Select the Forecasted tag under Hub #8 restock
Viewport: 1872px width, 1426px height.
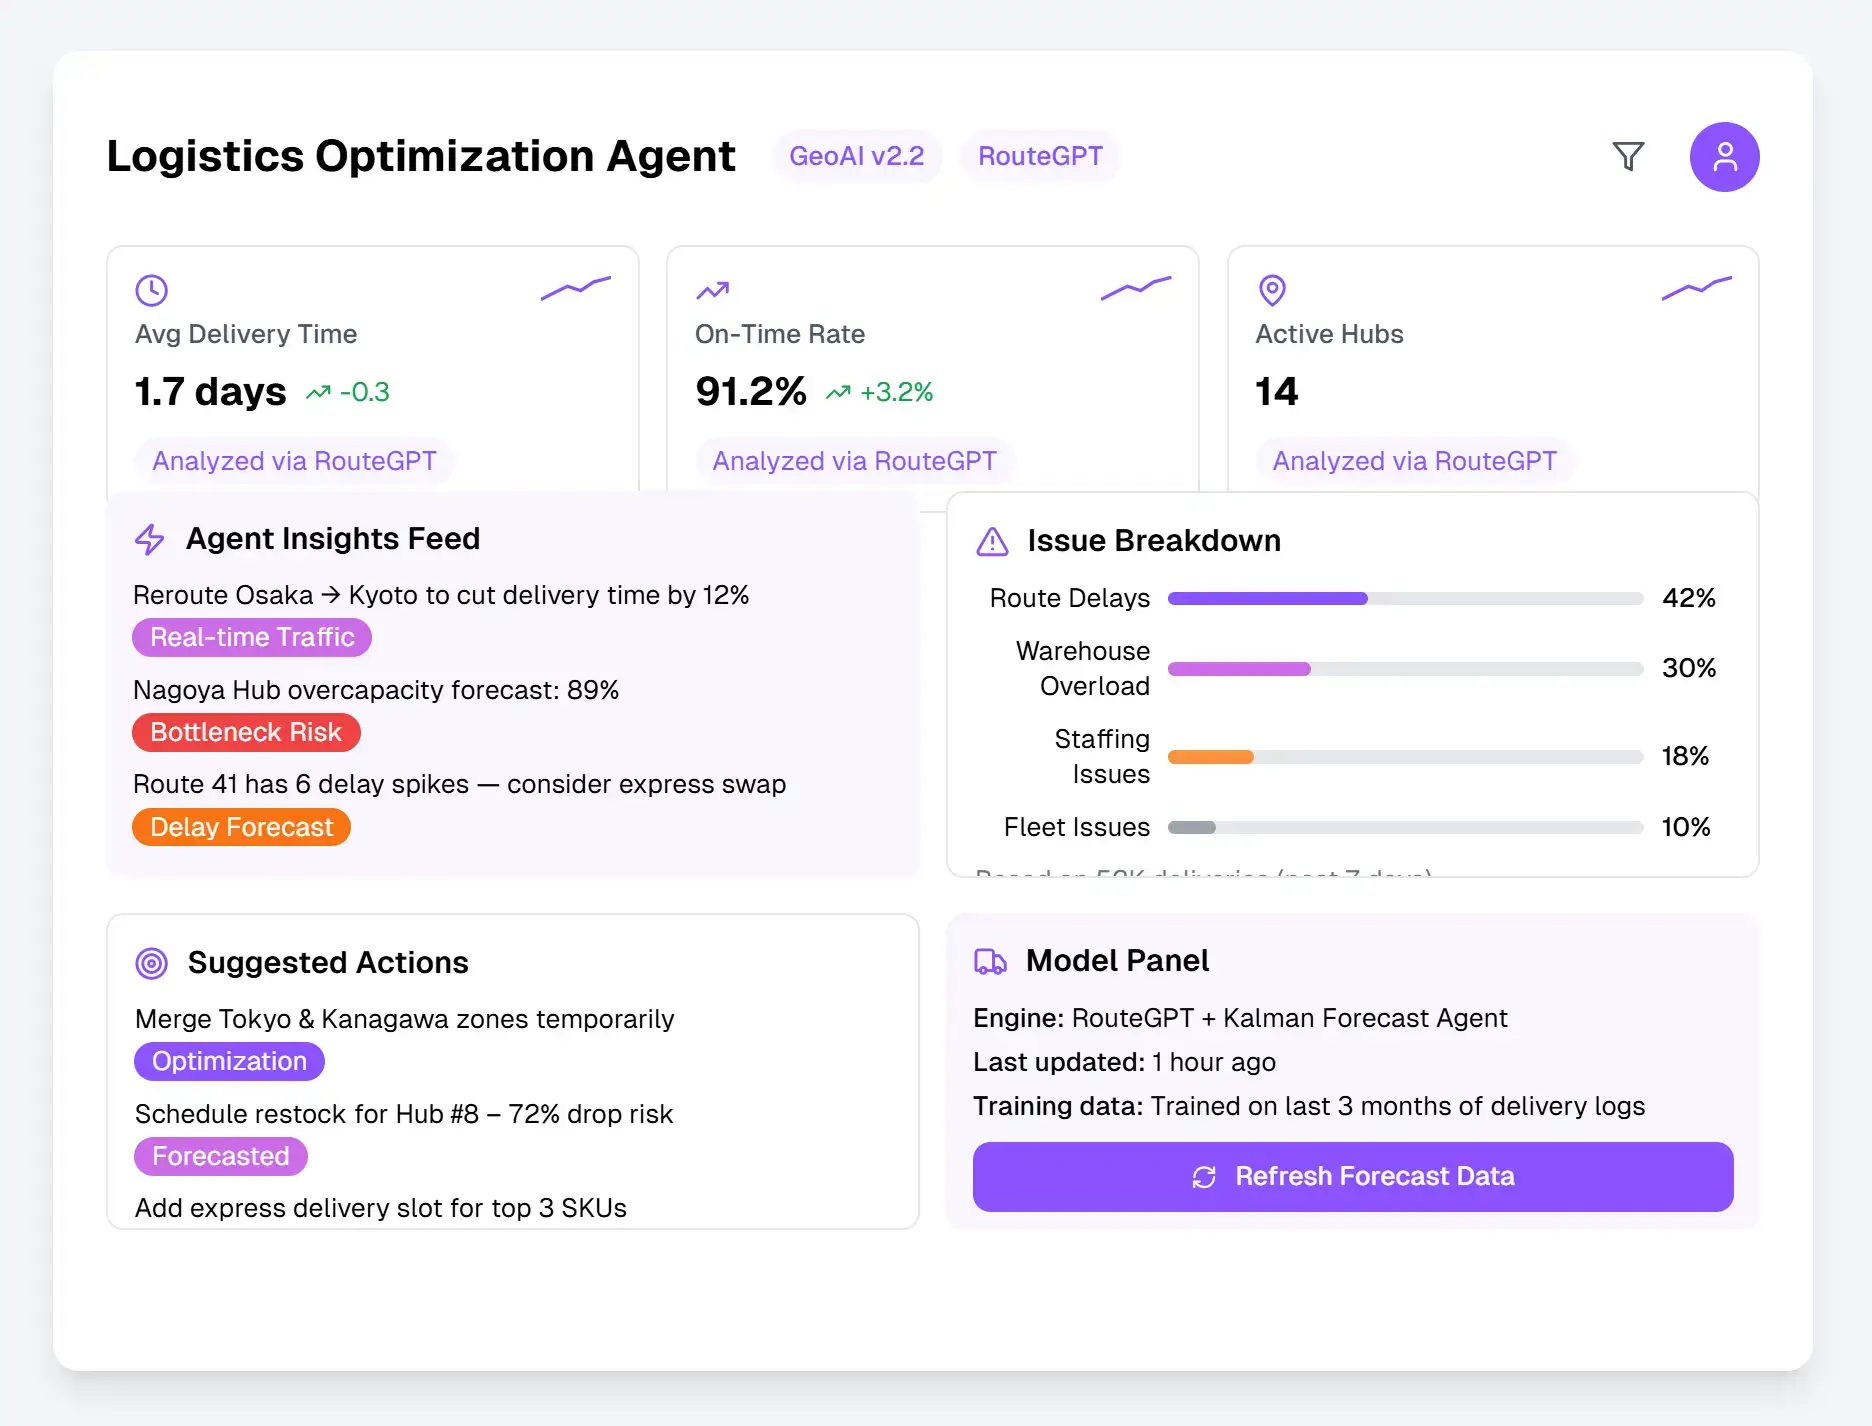tap(220, 1156)
